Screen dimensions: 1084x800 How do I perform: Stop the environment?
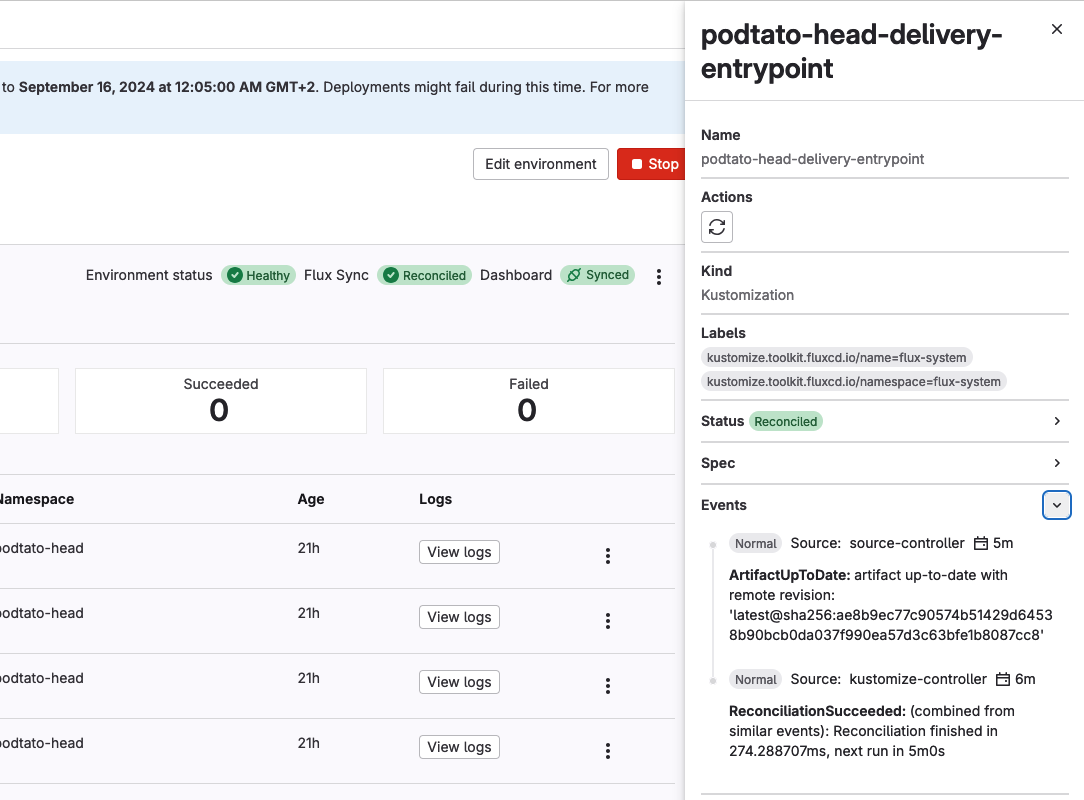pyautogui.click(x=652, y=164)
